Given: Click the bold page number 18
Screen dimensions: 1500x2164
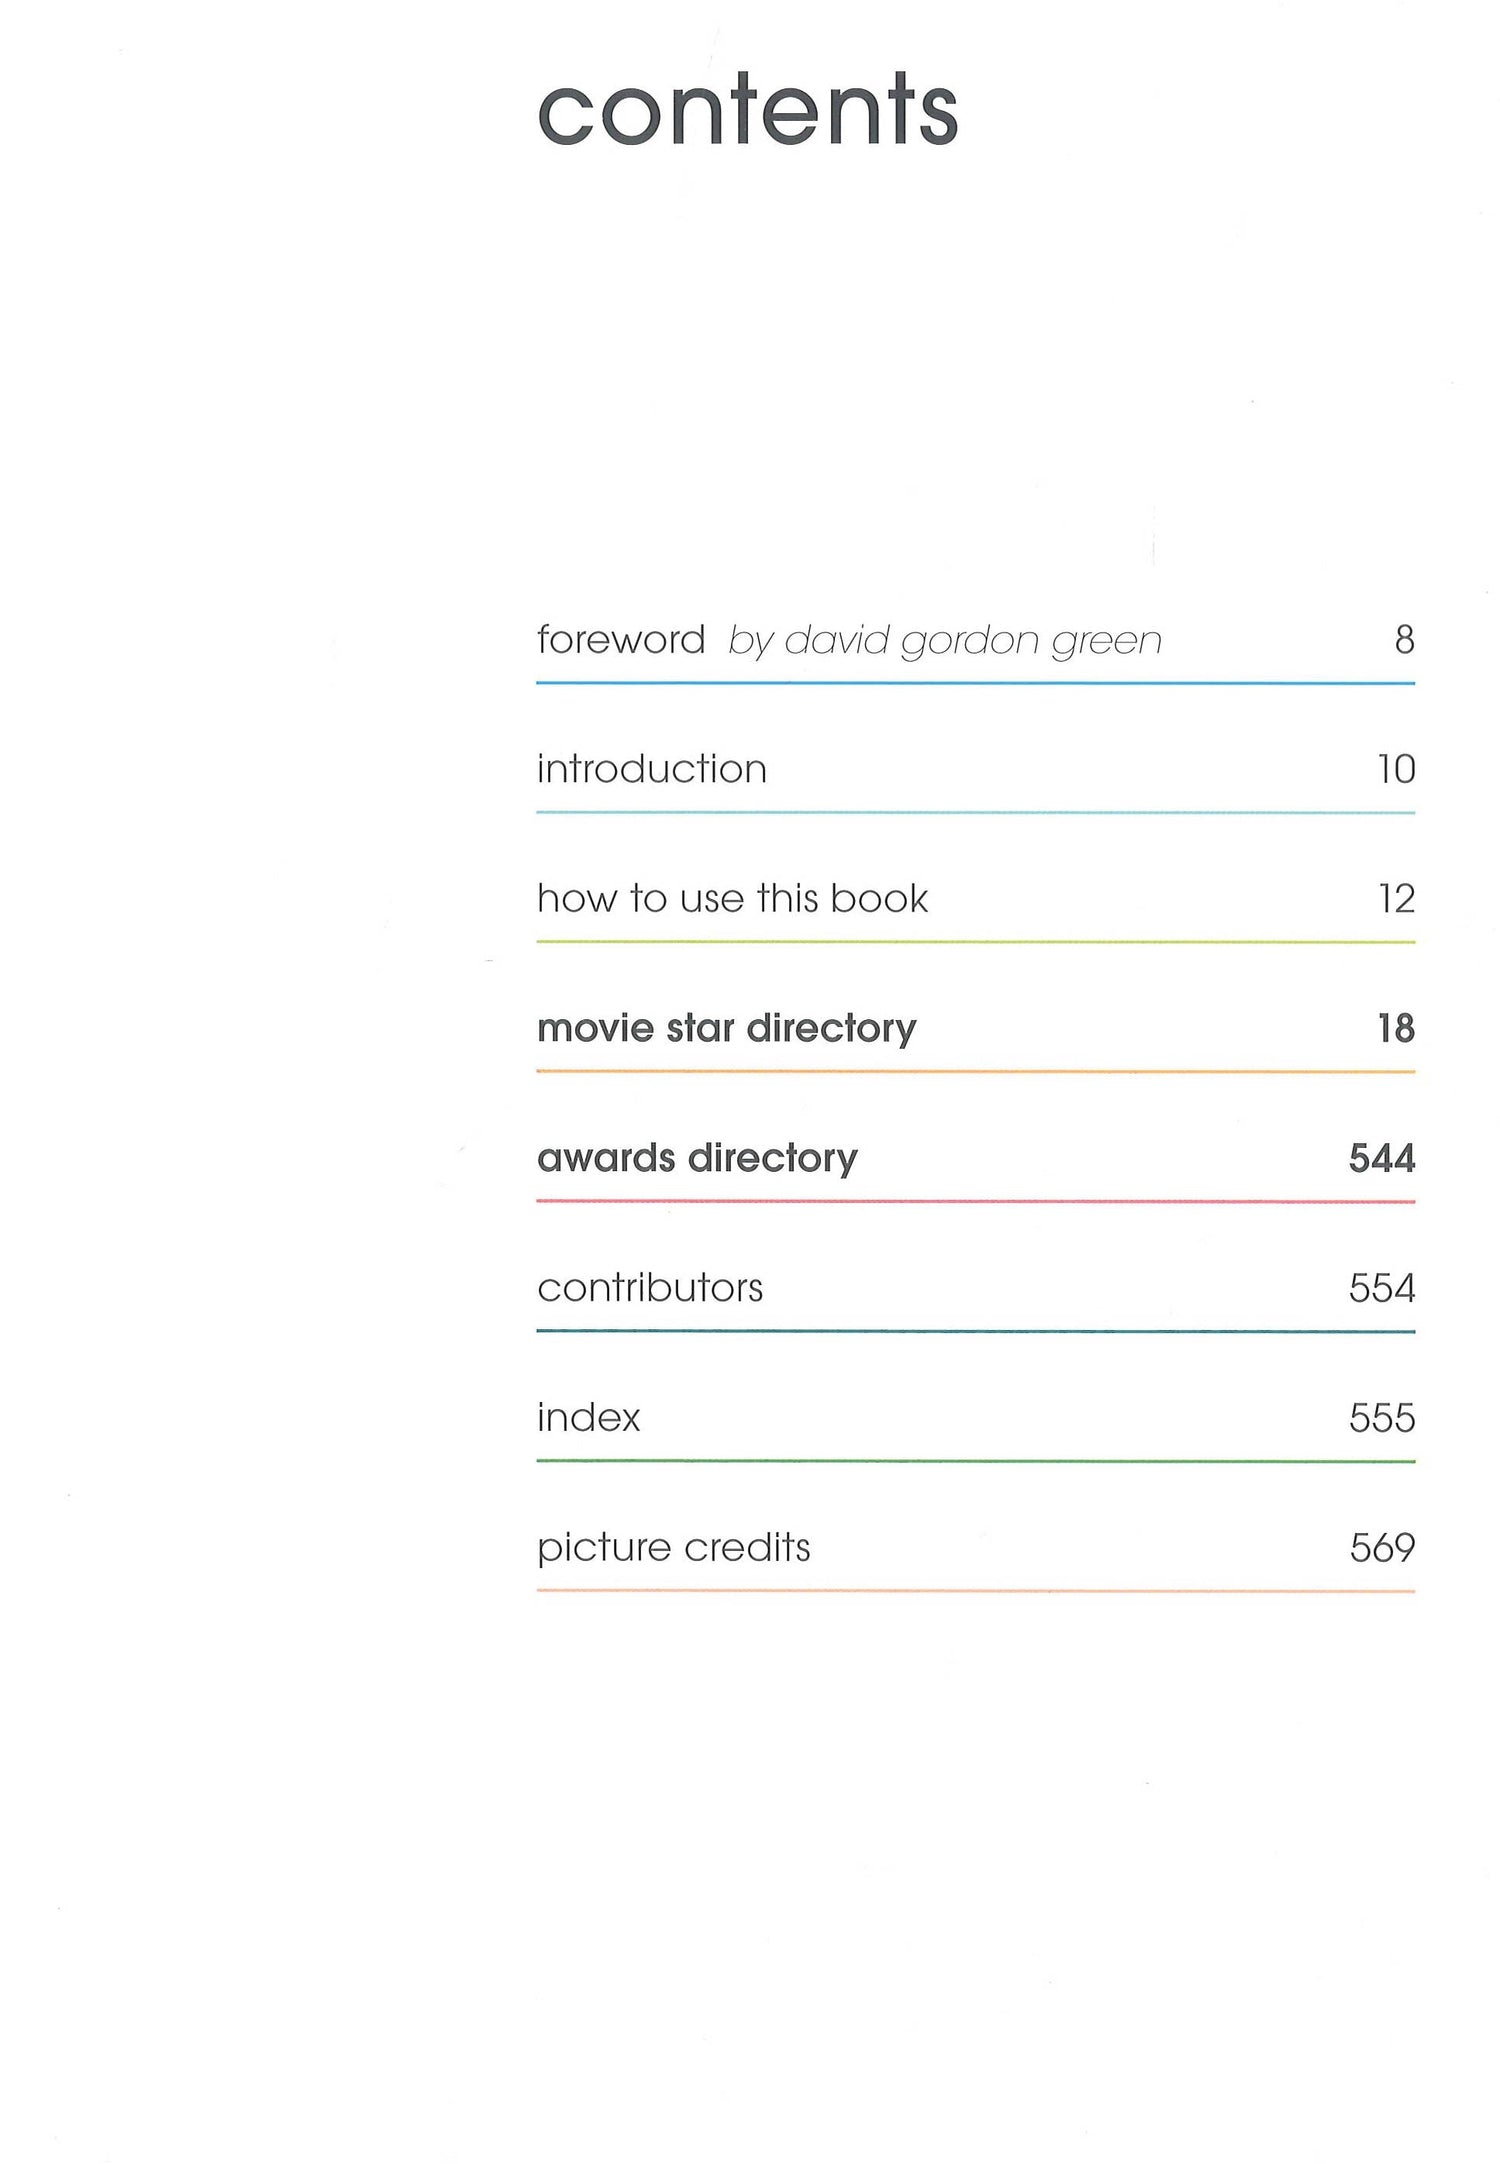Looking at the screenshot, I should (x=1396, y=1029).
